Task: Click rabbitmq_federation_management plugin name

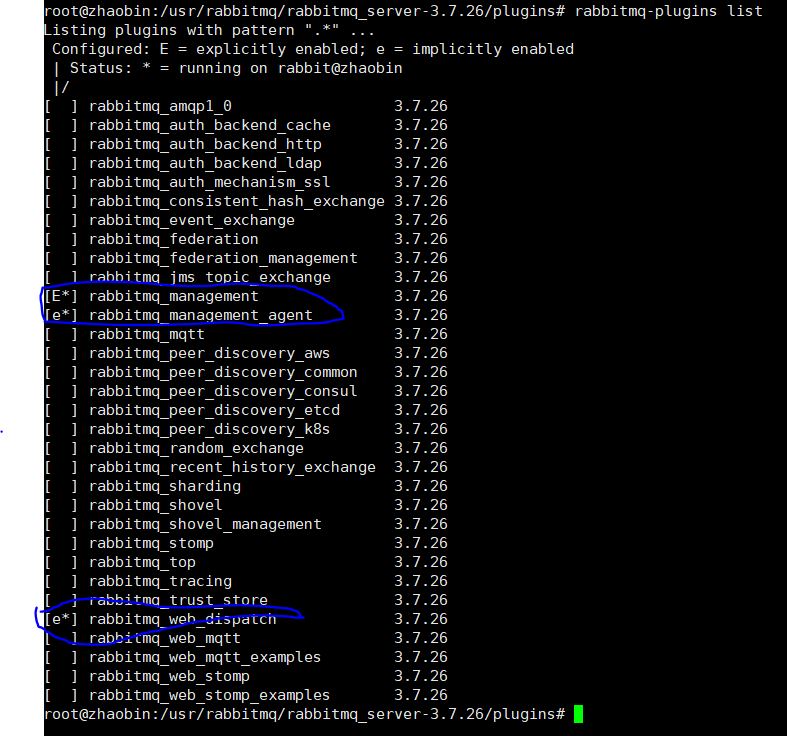Action: coord(223,259)
